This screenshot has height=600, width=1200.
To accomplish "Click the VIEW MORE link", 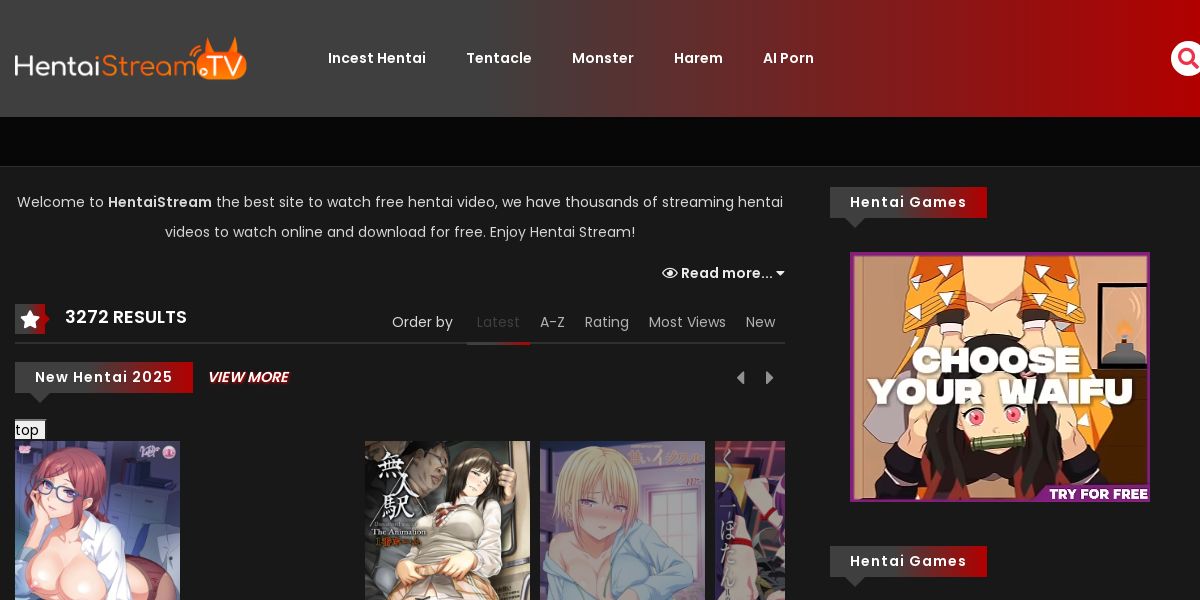I will [248, 377].
